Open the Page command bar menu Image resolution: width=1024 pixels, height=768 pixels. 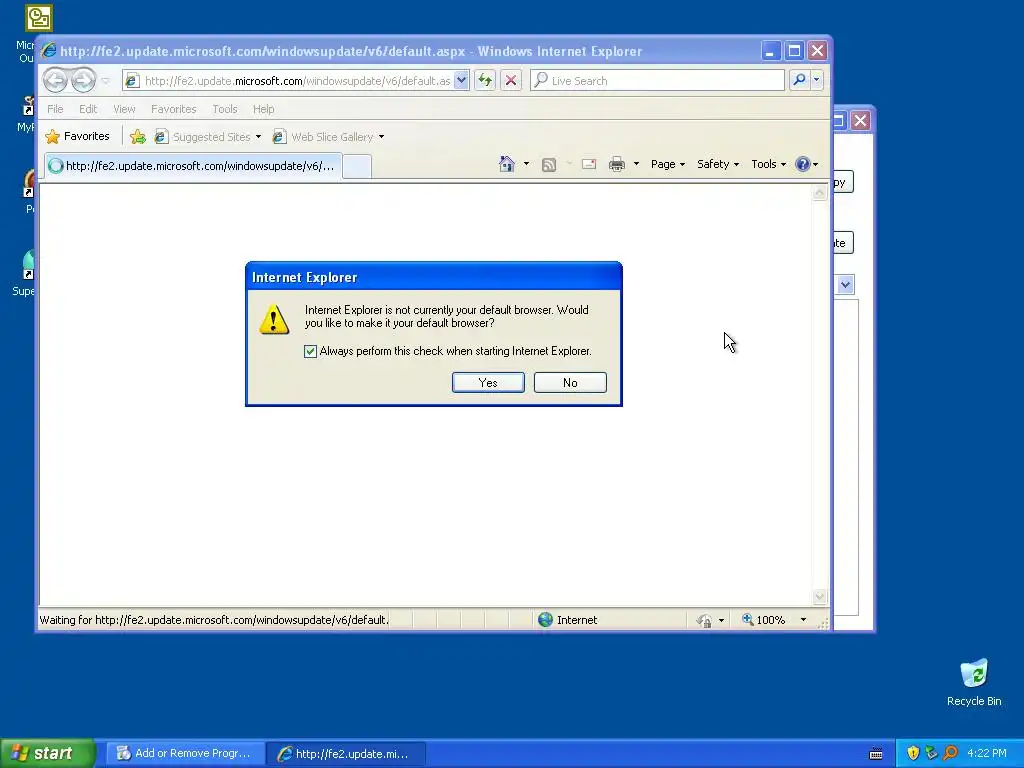point(667,164)
